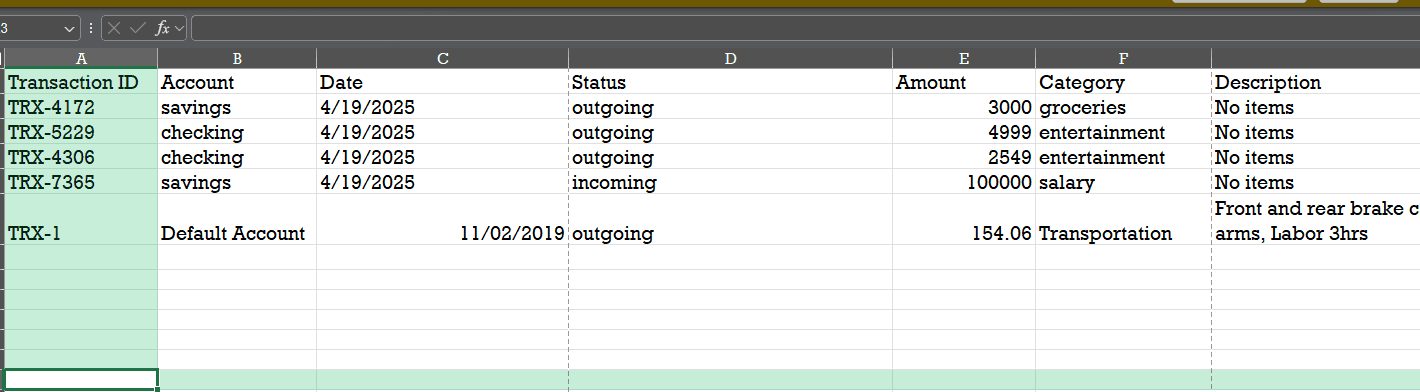Select cell TRX-5229
This screenshot has width=1420, height=392.
coord(81,132)
